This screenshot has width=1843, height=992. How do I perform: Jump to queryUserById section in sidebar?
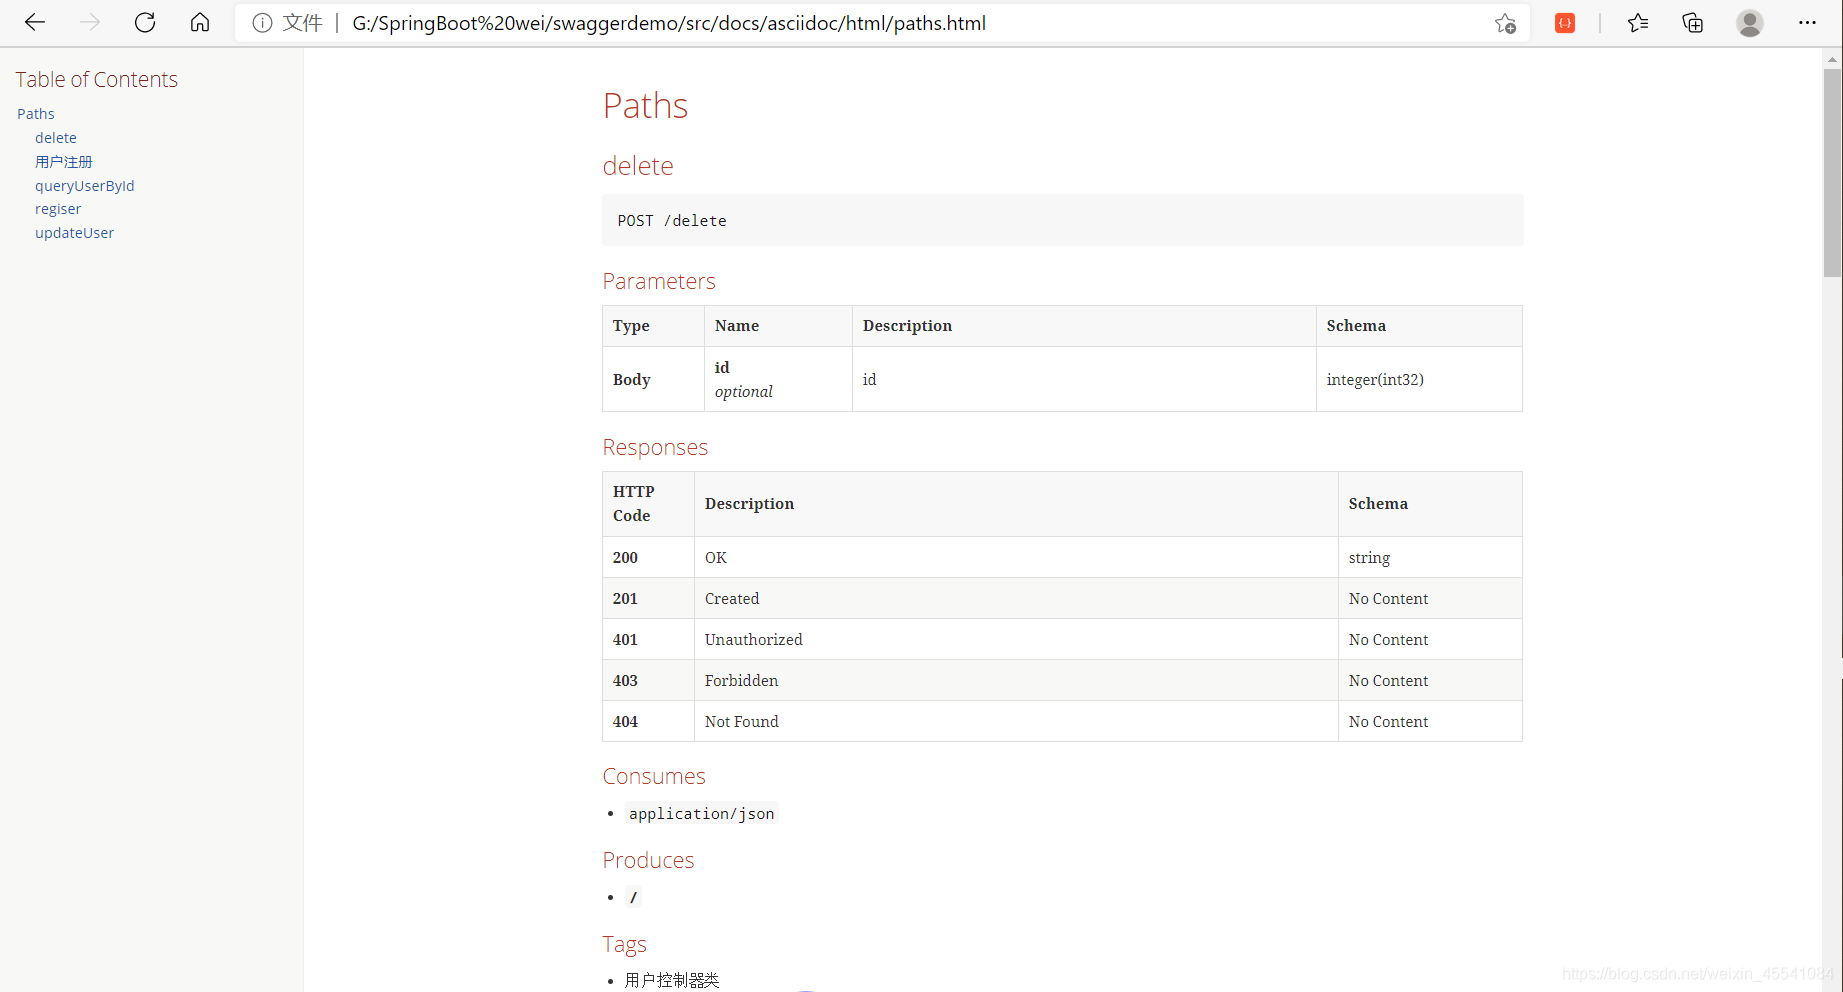(85, 186)
